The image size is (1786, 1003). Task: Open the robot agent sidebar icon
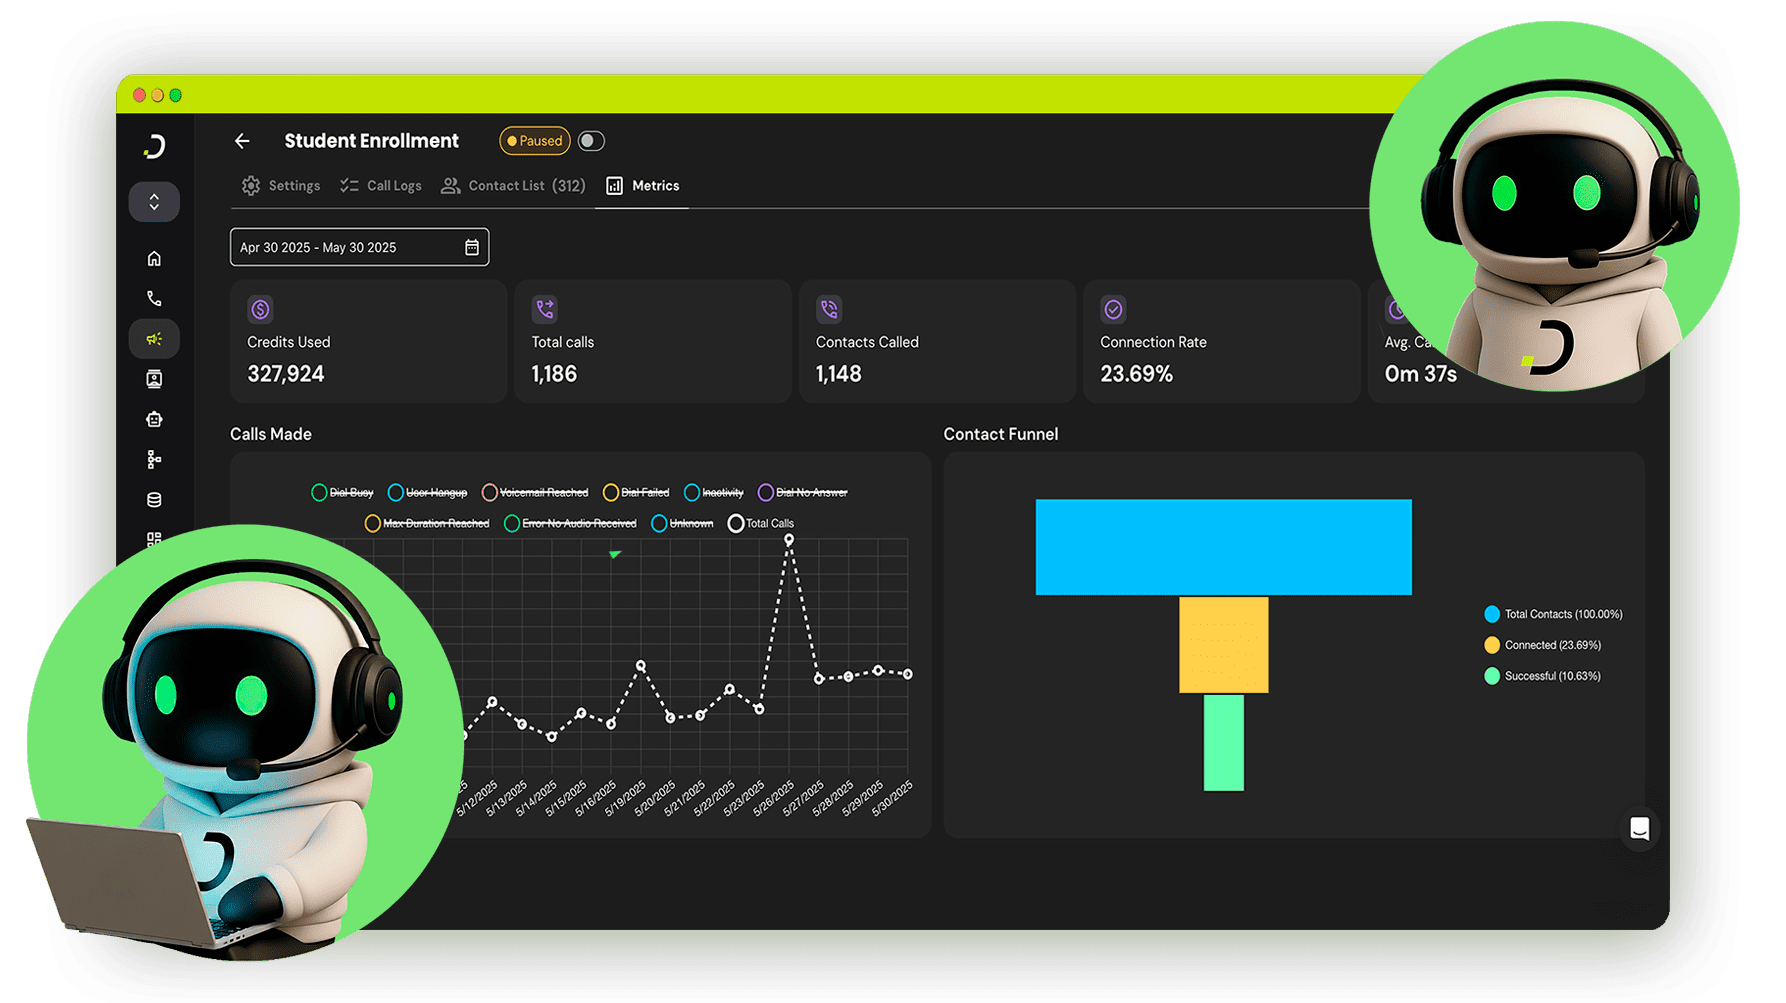coord(154,419)
